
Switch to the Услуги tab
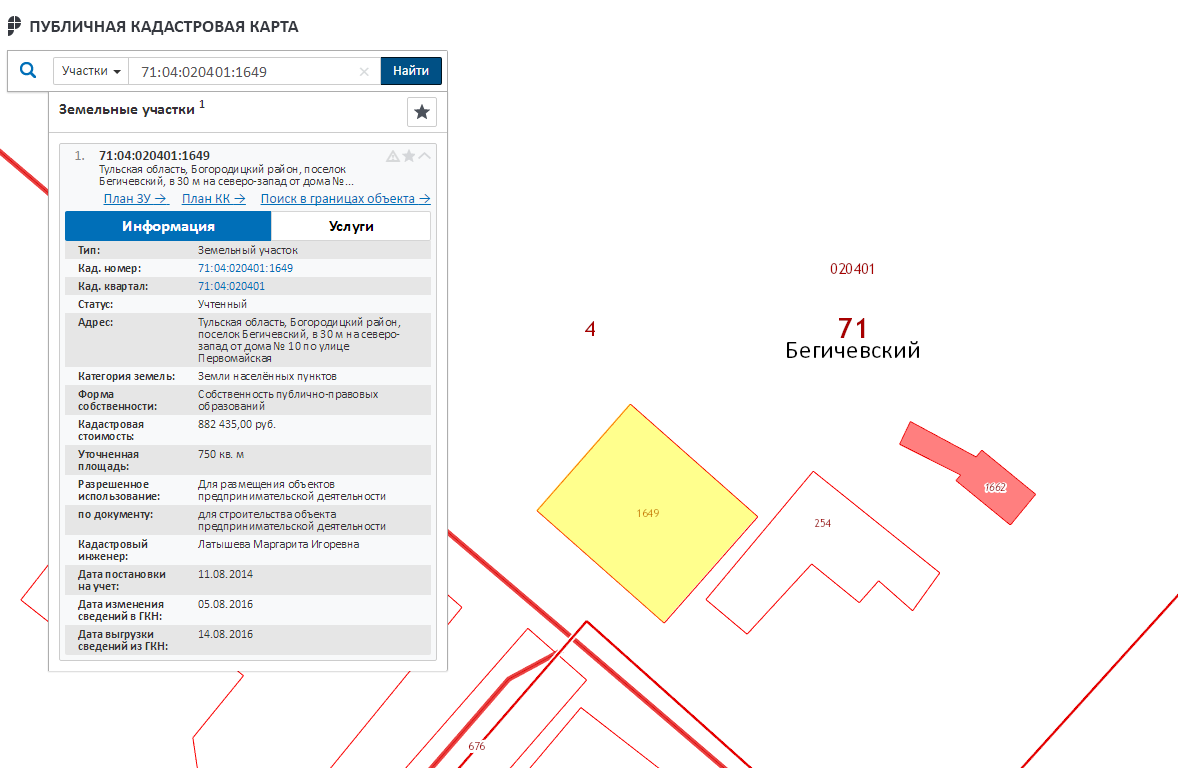[351, 226]
